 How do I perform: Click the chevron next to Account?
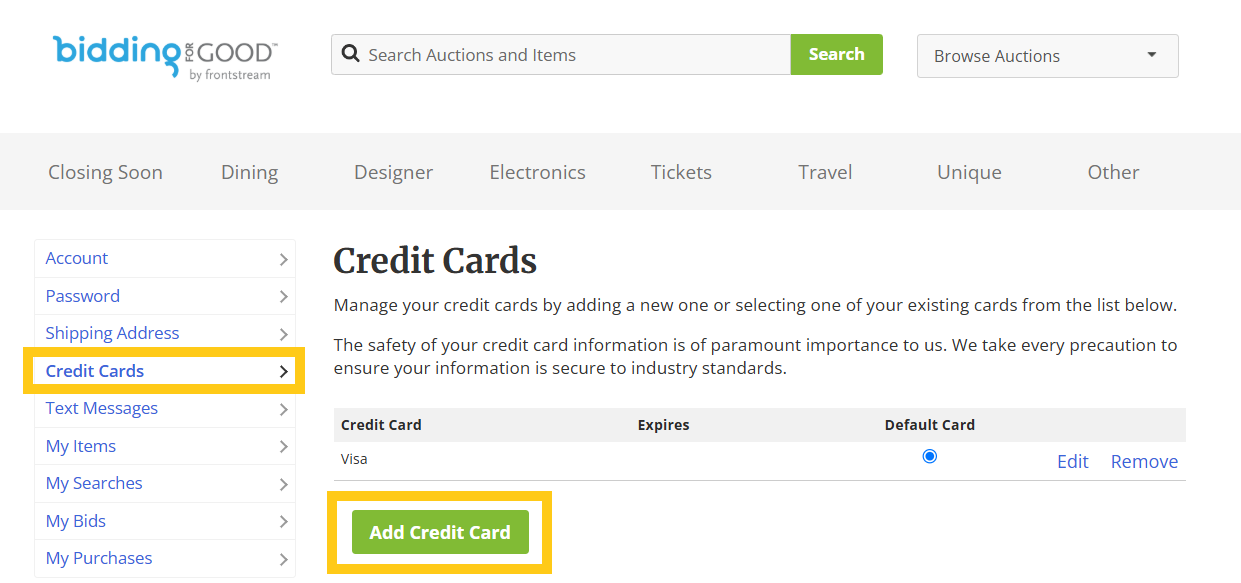pos(284,259)
